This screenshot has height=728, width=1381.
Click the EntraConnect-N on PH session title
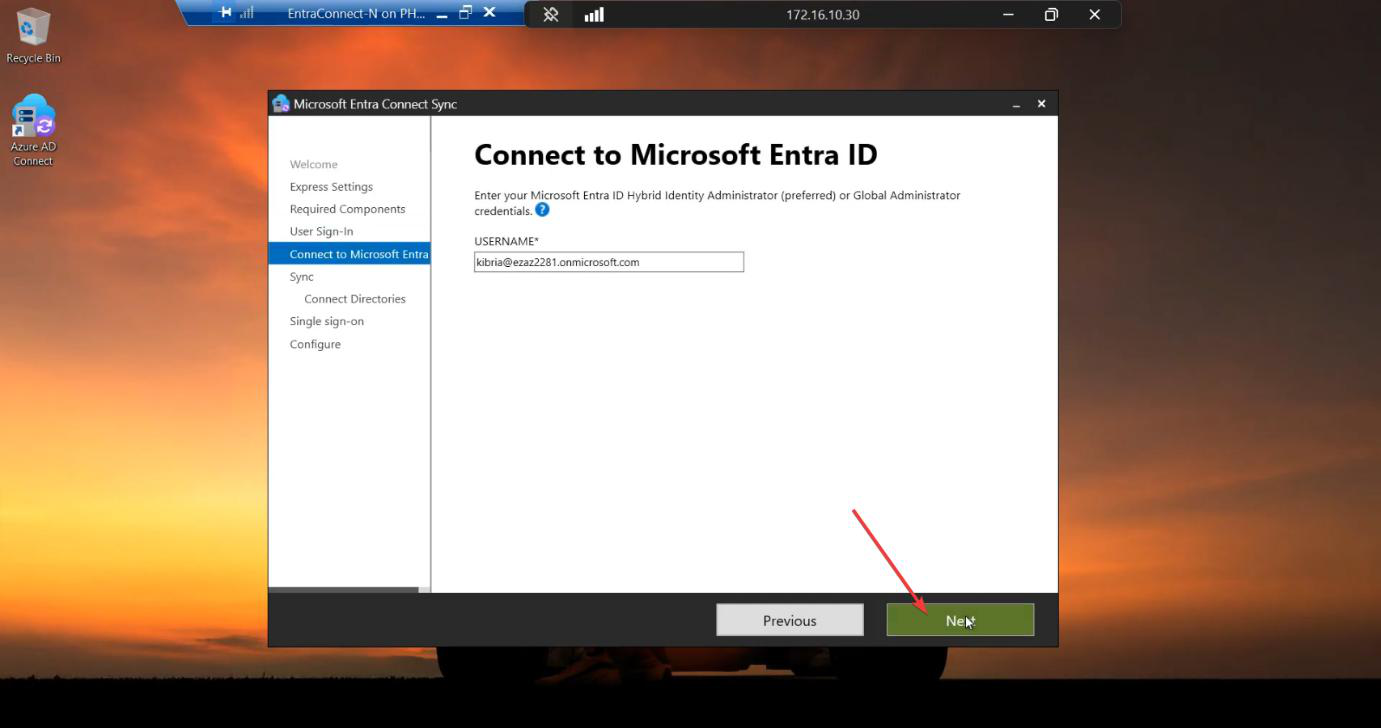point(357,14)
